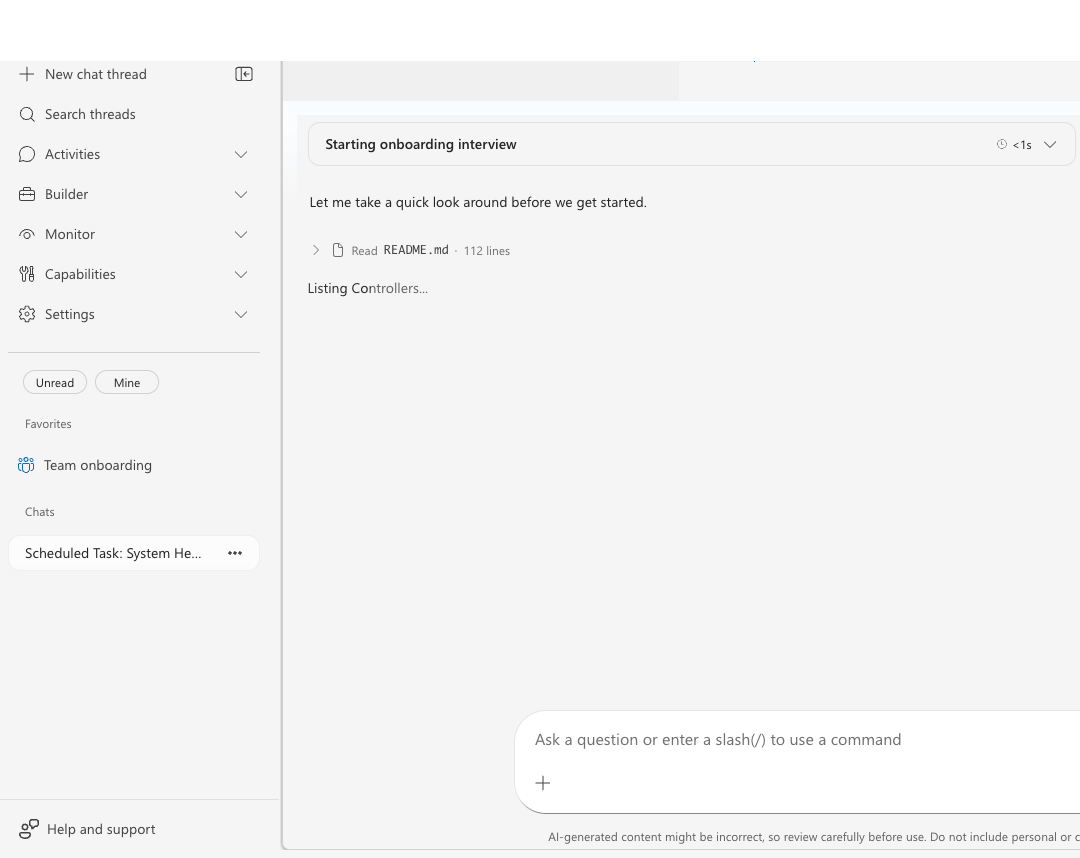Start a New chat thread
This screenshot has height=858, width=1080.
(x=96, y=74)
